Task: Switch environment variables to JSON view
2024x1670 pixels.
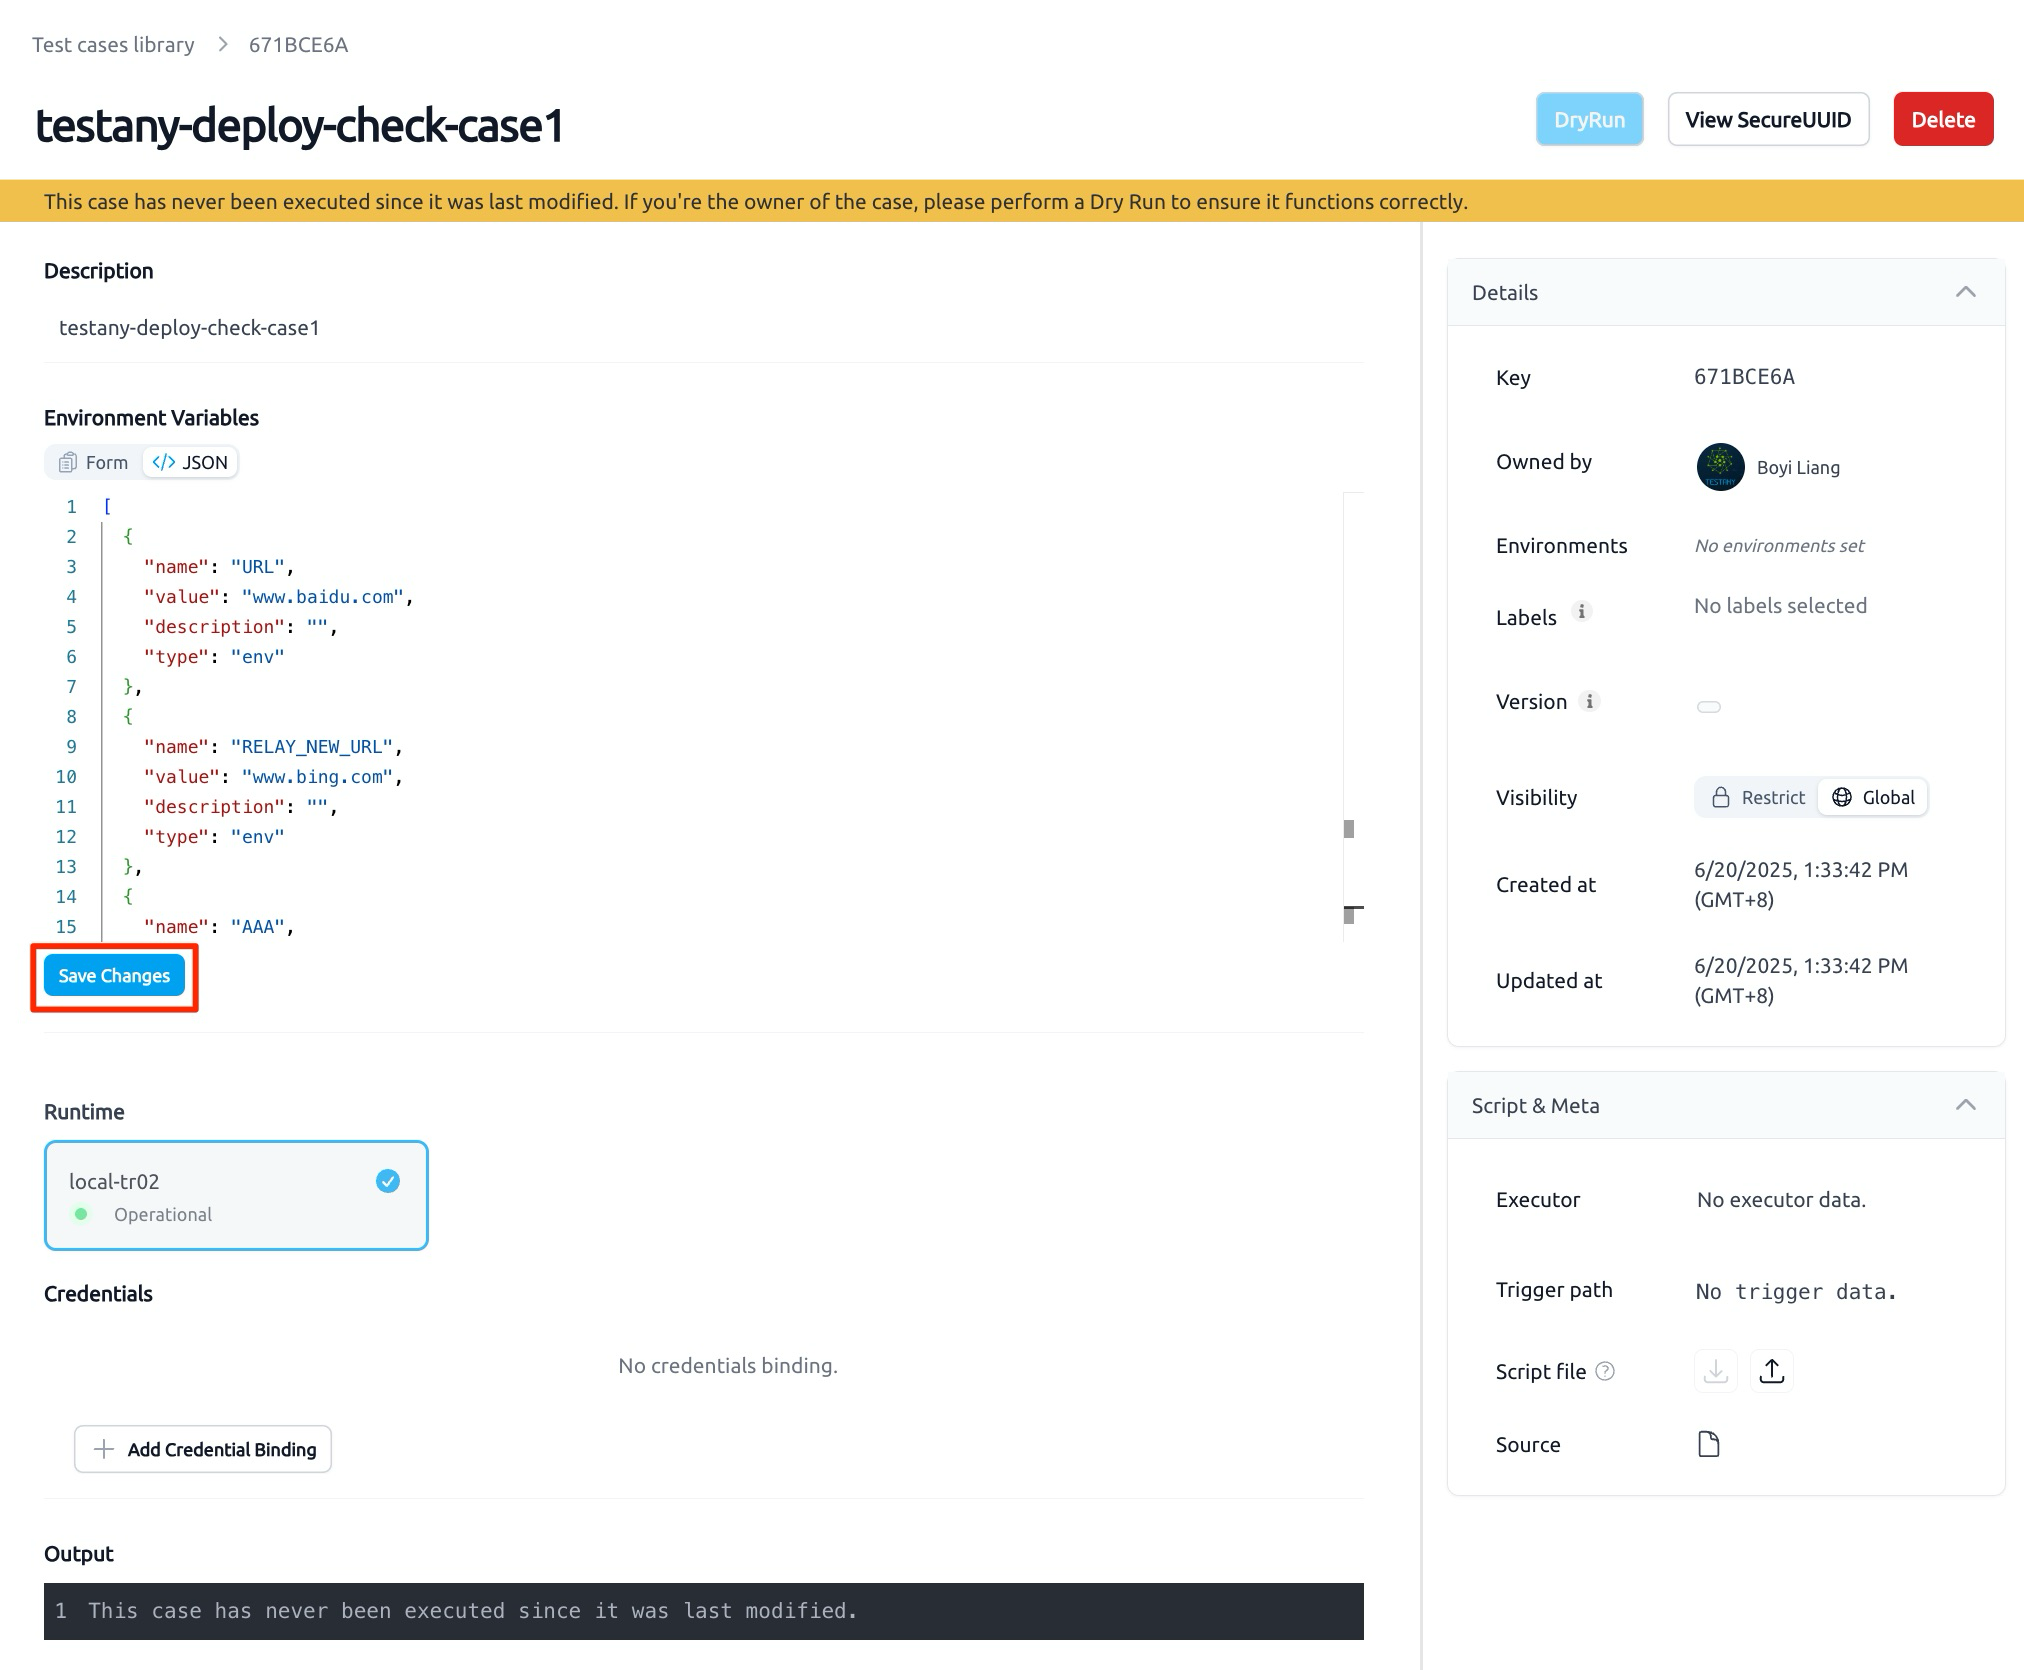Action: 190,462
